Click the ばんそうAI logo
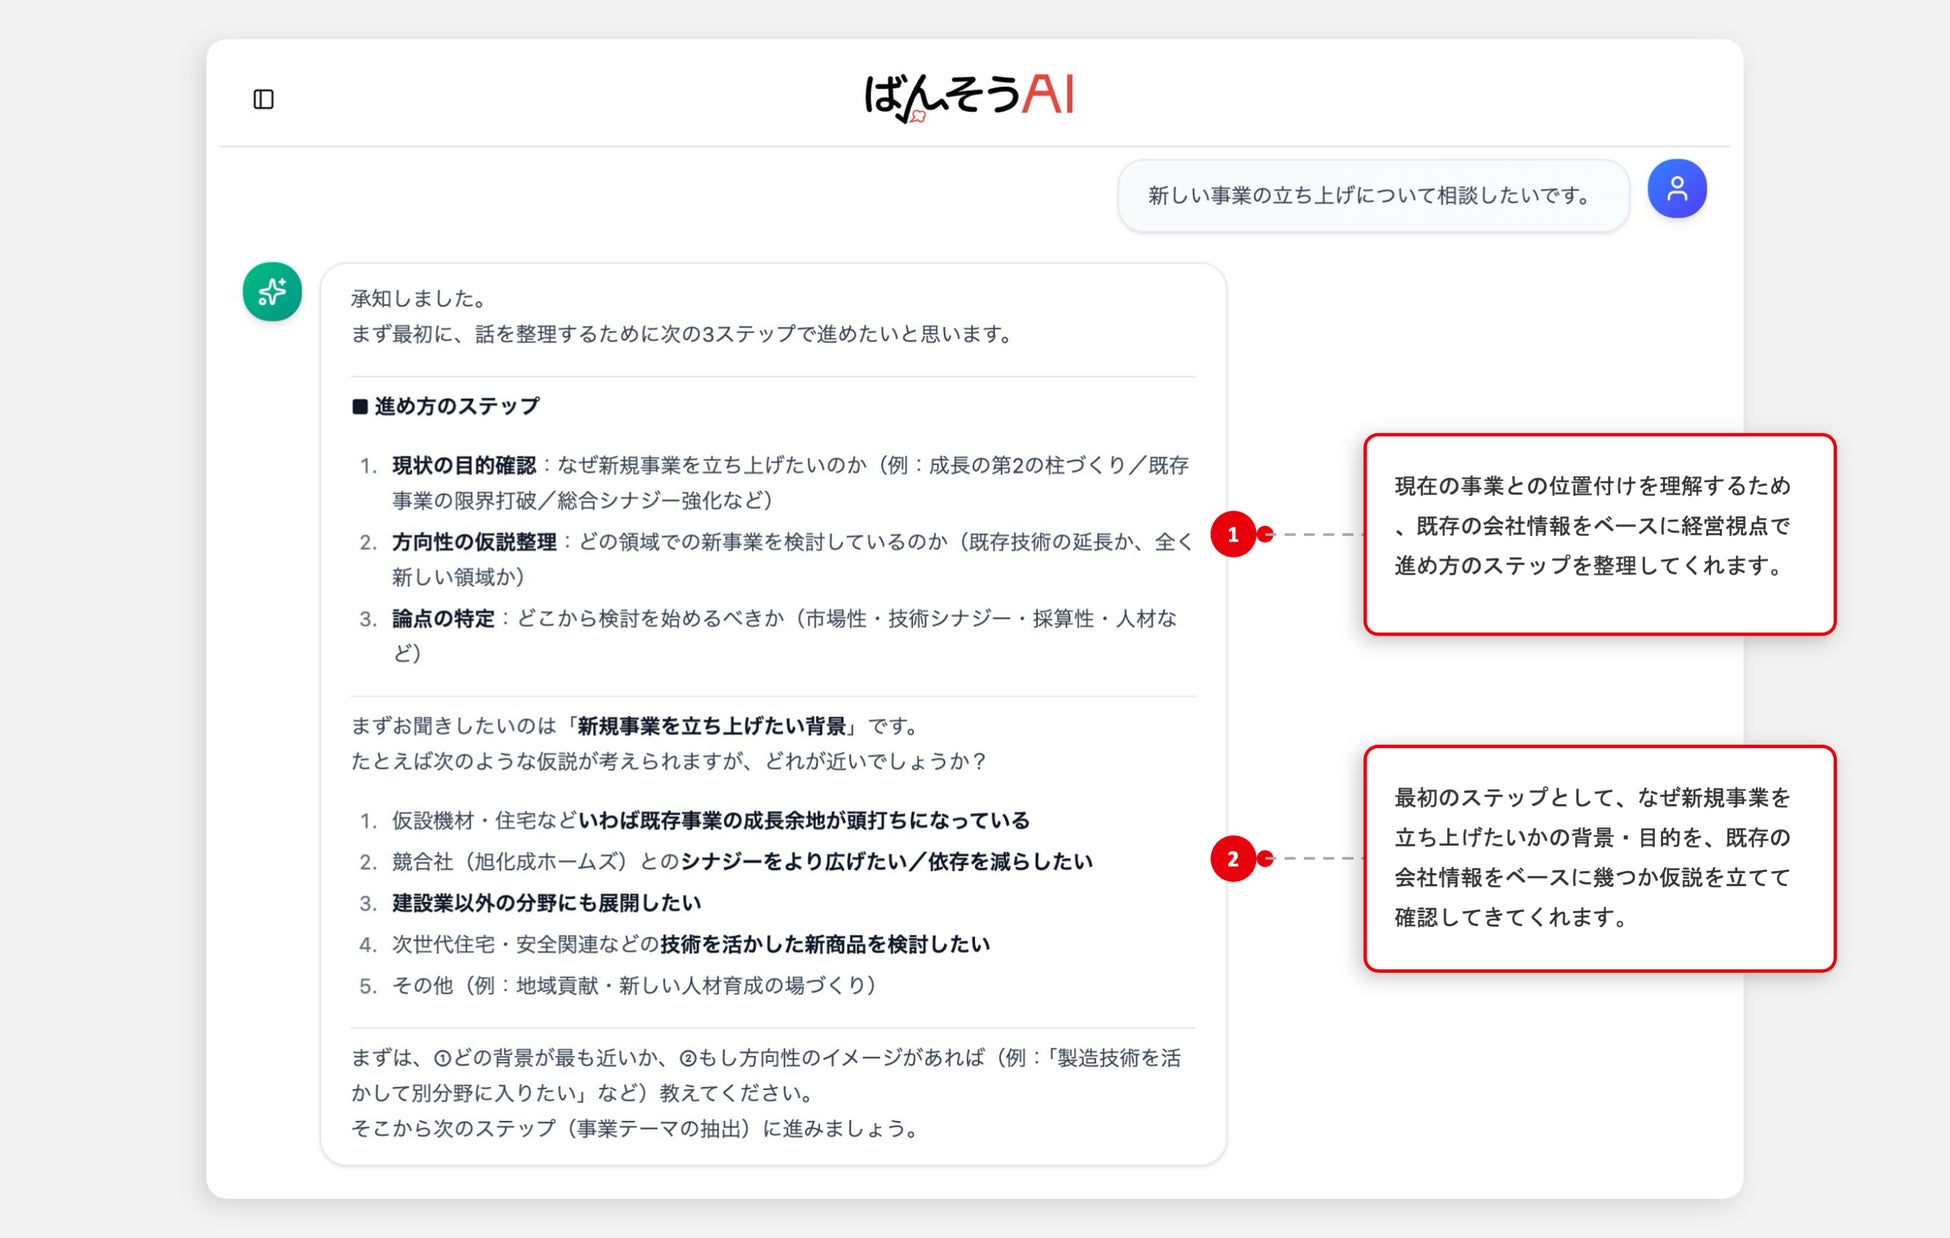The height and width of the screenshot is (1238, 1950). click(x=968, y=97)
